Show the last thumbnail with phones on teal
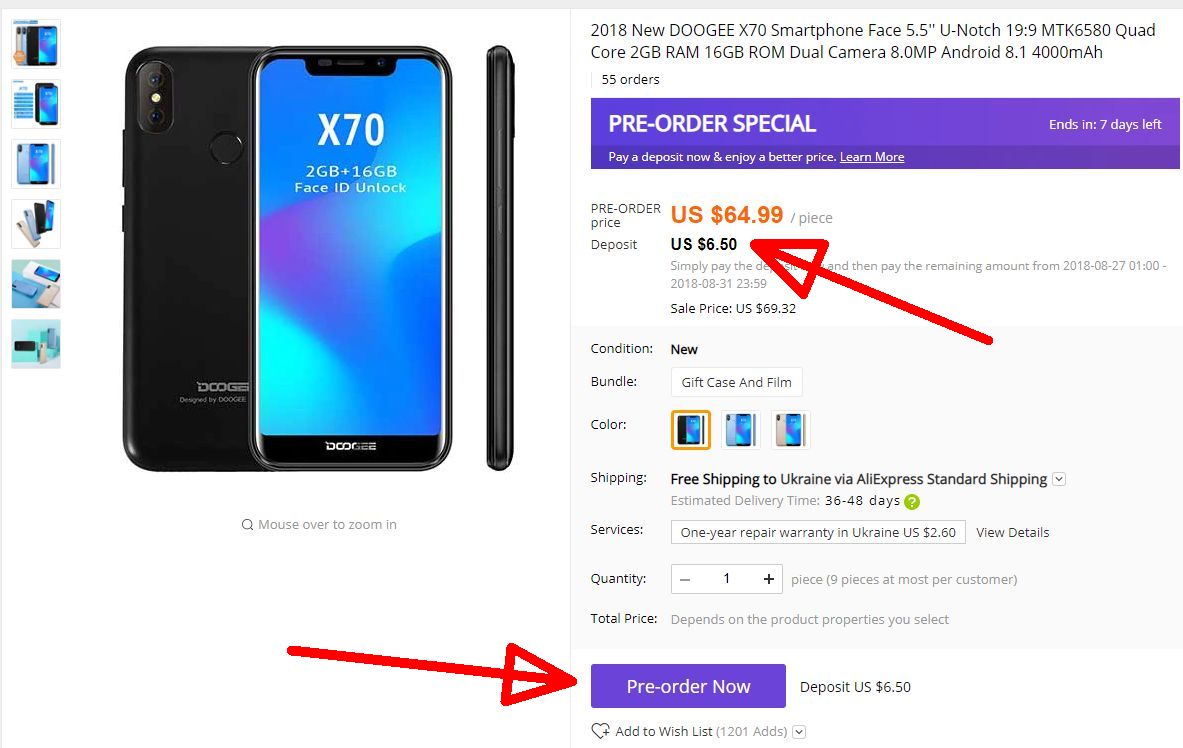This screenshot has width=1183, height=748. click(x=35, y=343)
